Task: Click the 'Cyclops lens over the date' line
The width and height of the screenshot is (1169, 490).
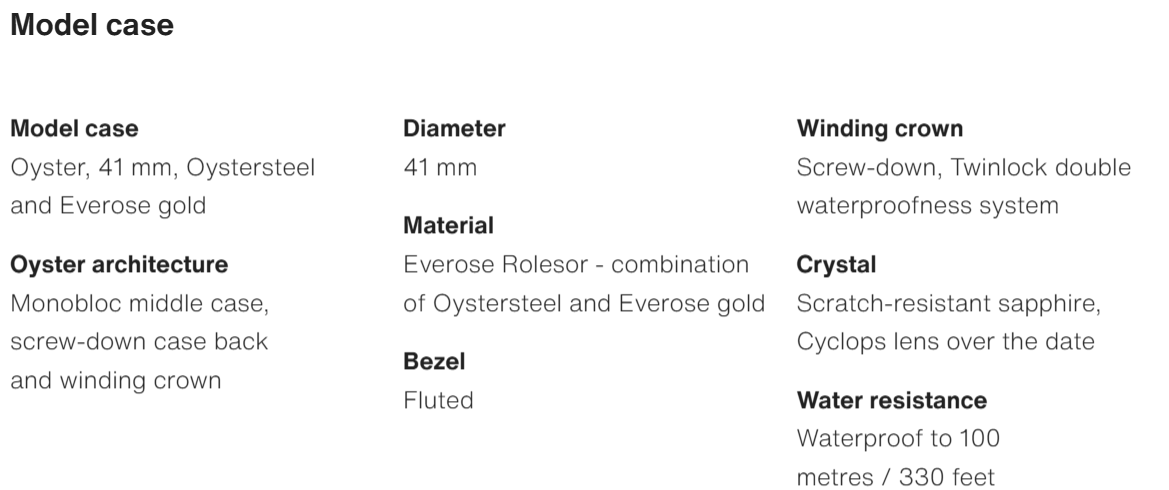Action: tap(945, 341)
